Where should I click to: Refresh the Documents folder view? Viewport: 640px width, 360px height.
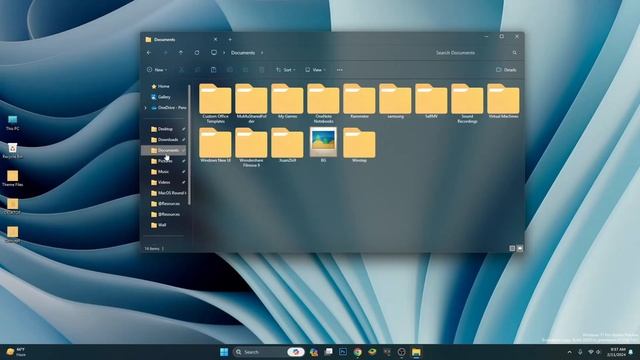[197, 53]
